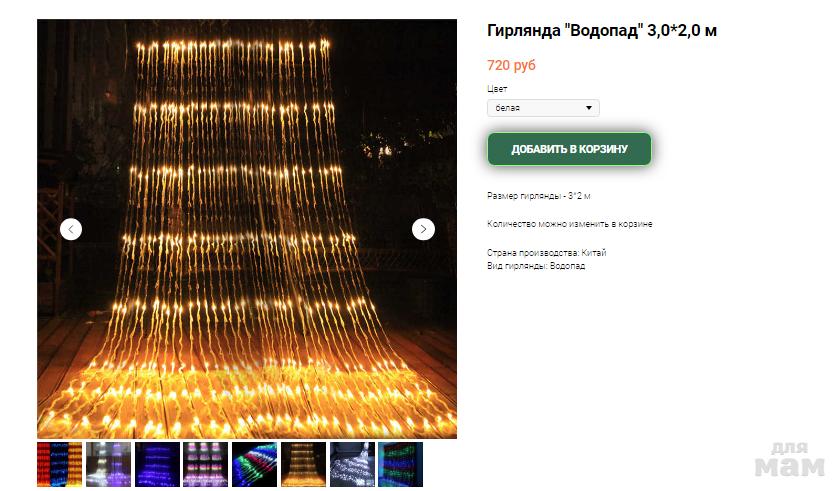Click the 'Размер гирлянды - 3*2 м' text
The width and height of the screenshot is (840, 491).
pyautogui.click(x=538, y=196)
